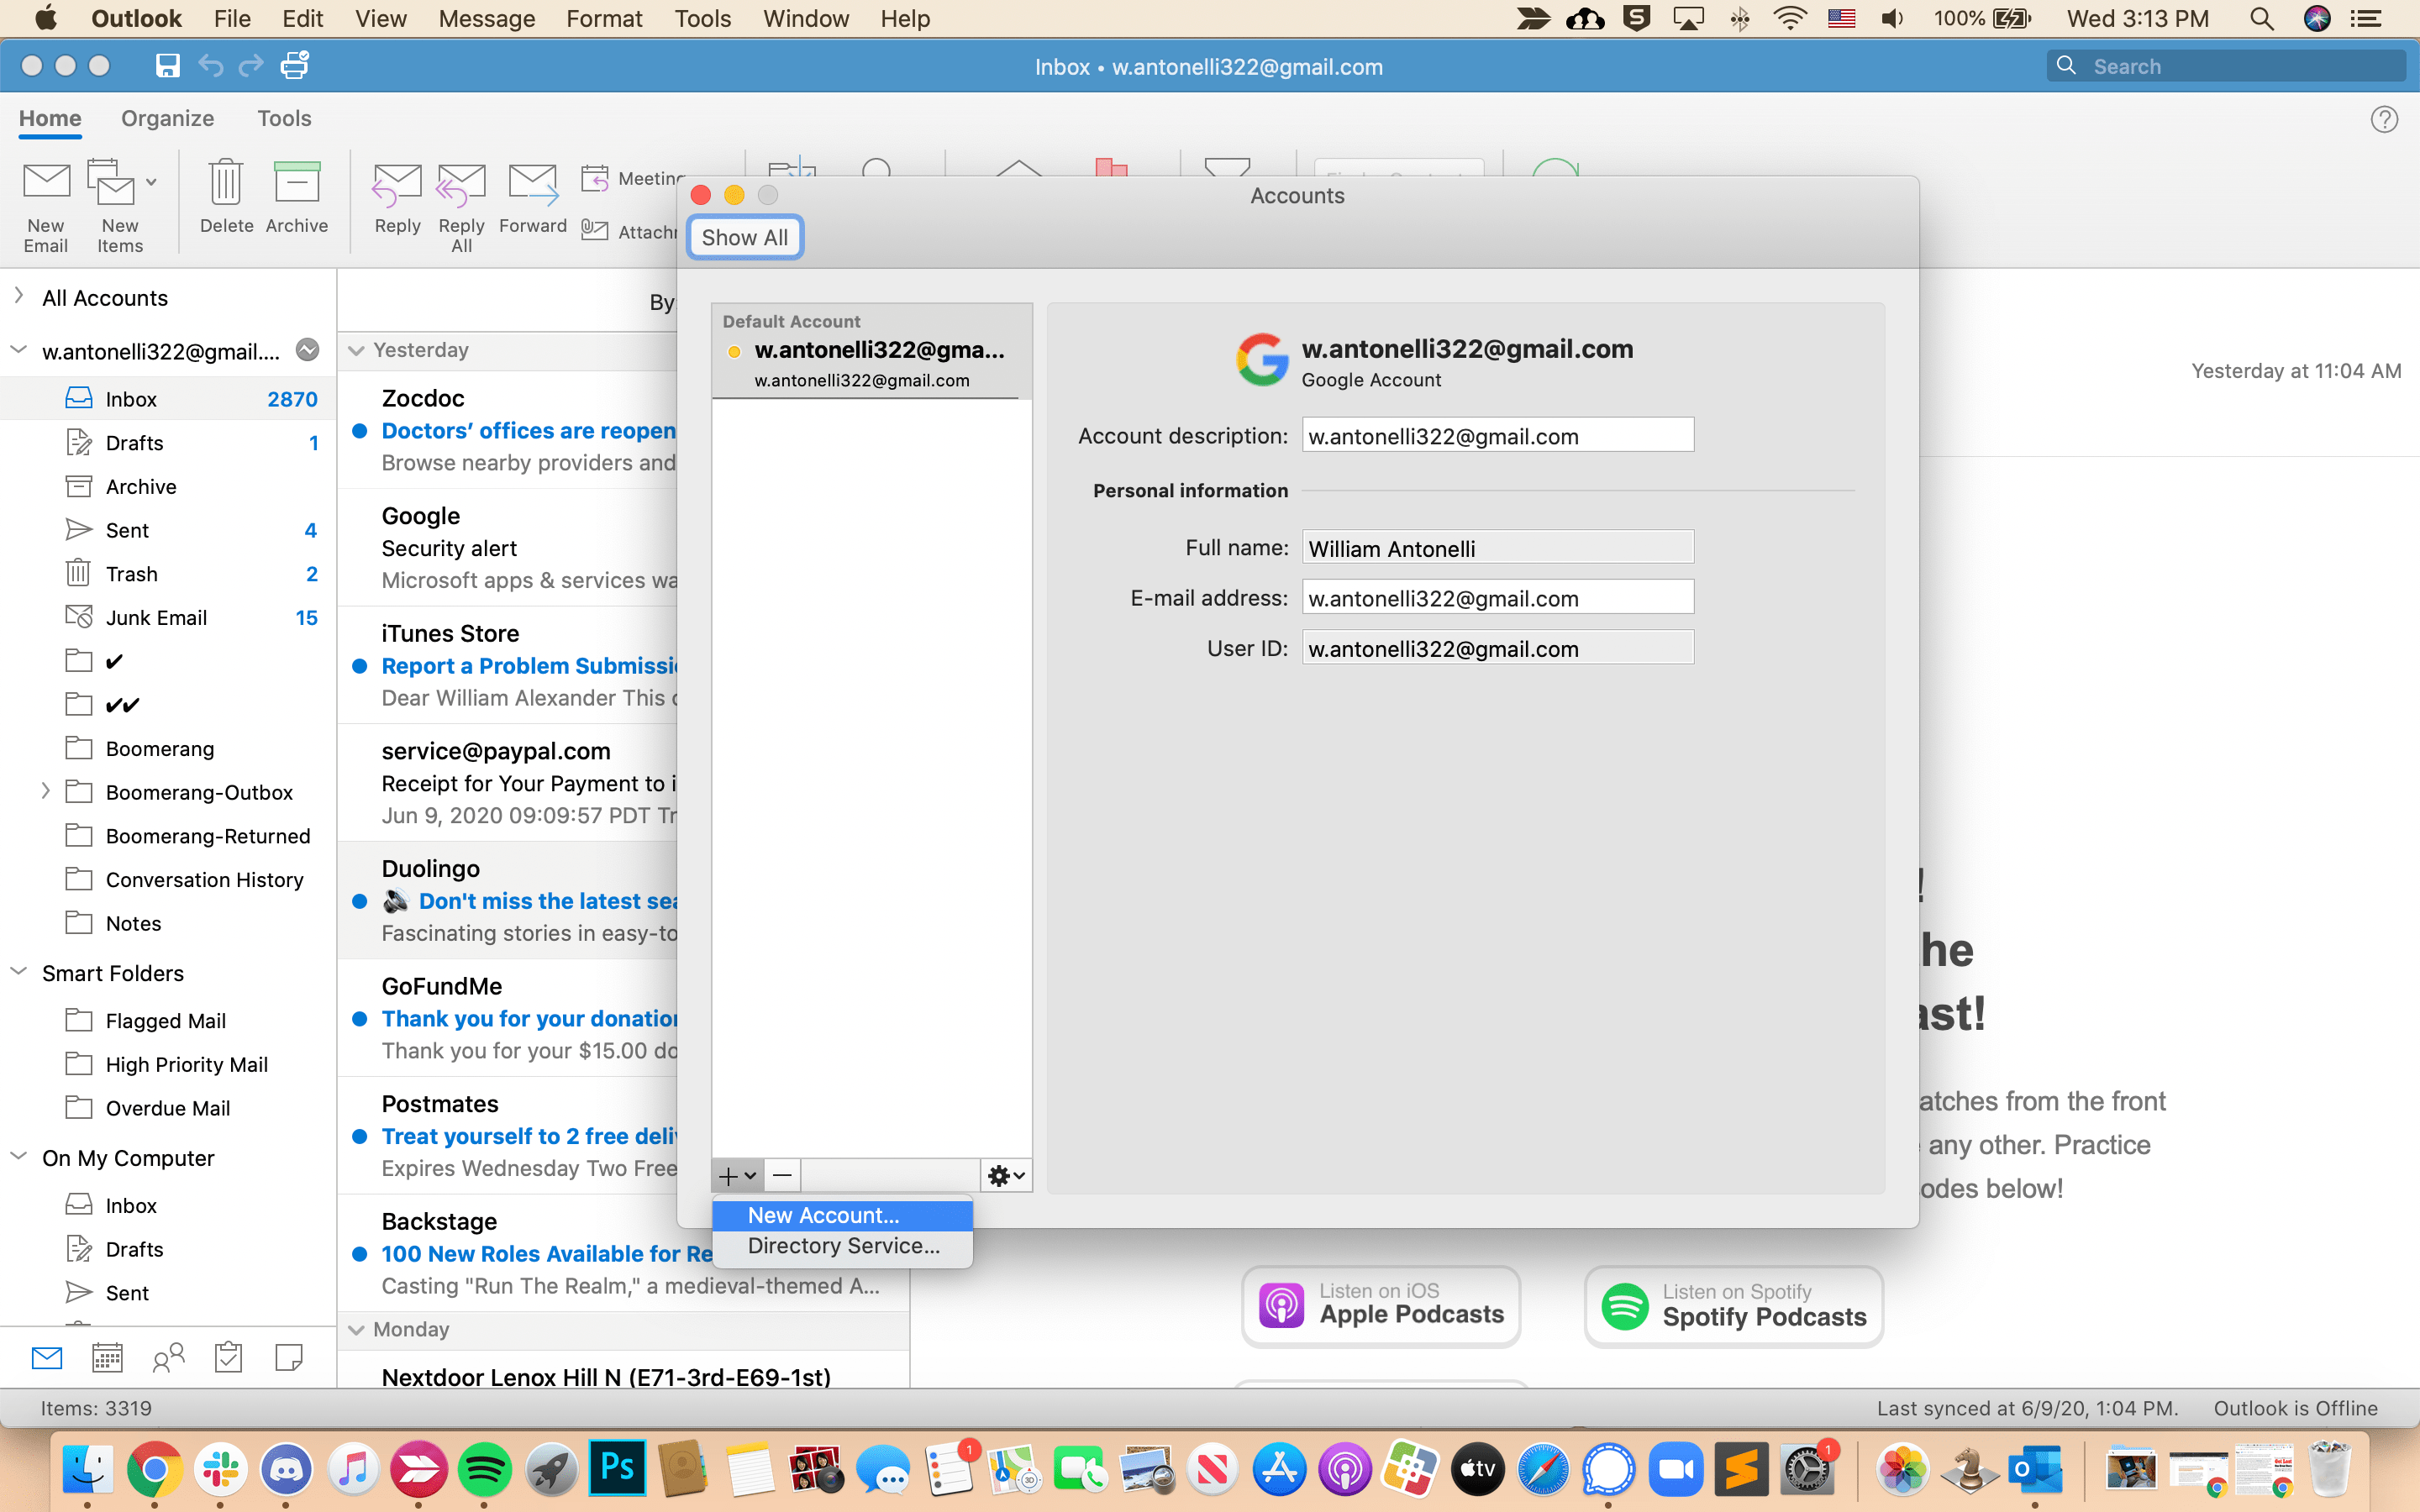Screen dimensions: 2420x1512
Task: Select New Account... menu item
Action: coord(842,1215)
